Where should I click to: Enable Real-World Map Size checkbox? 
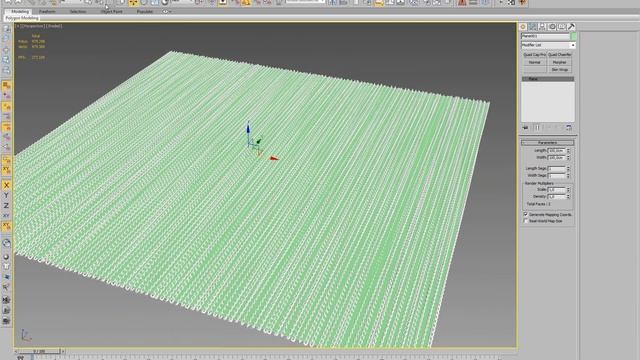(526, 221)
